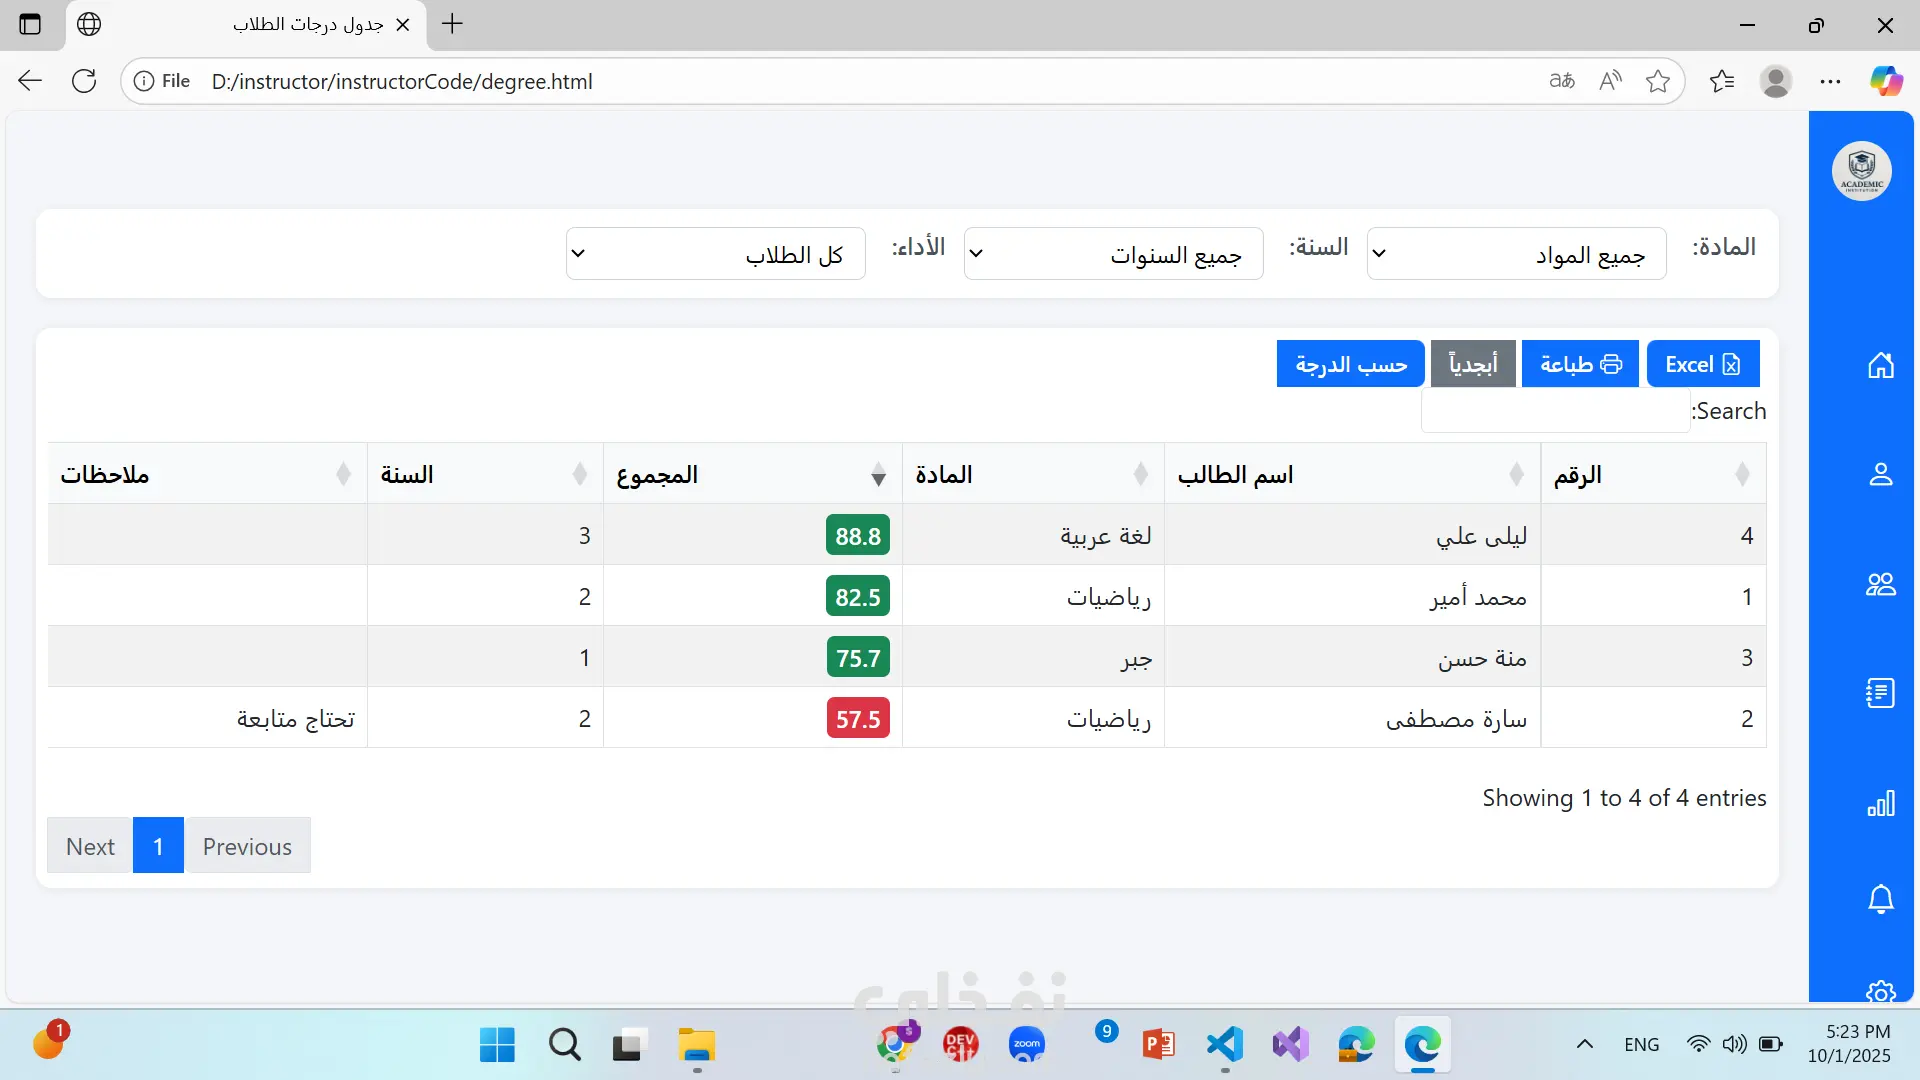Refresh the page in the browser
Image resolution: width=1920 pixels, height=1080 pixels.
point(84,81)
